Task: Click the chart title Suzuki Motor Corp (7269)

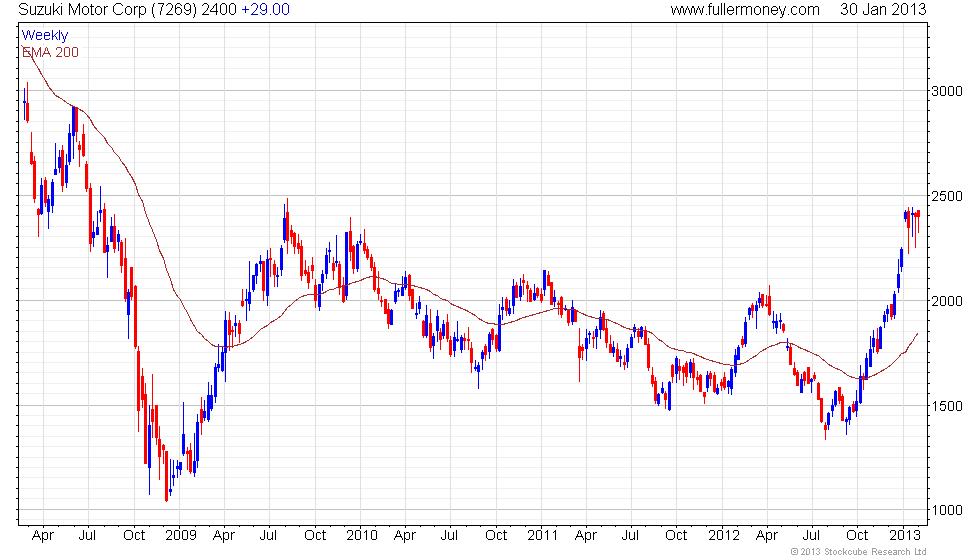Action: coord(108,10)
